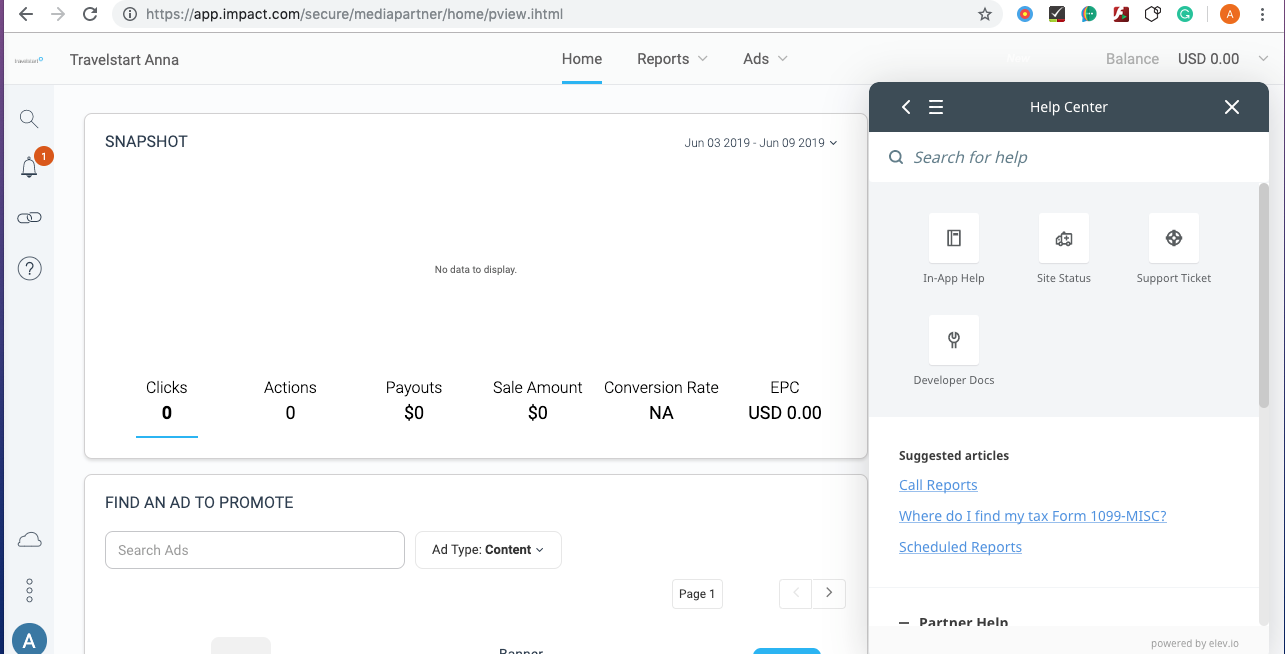Viewport: 1285px width, 654px height.
Task: Click the Adobe Acrobat extension icon
Action: tap(1122, 14)
